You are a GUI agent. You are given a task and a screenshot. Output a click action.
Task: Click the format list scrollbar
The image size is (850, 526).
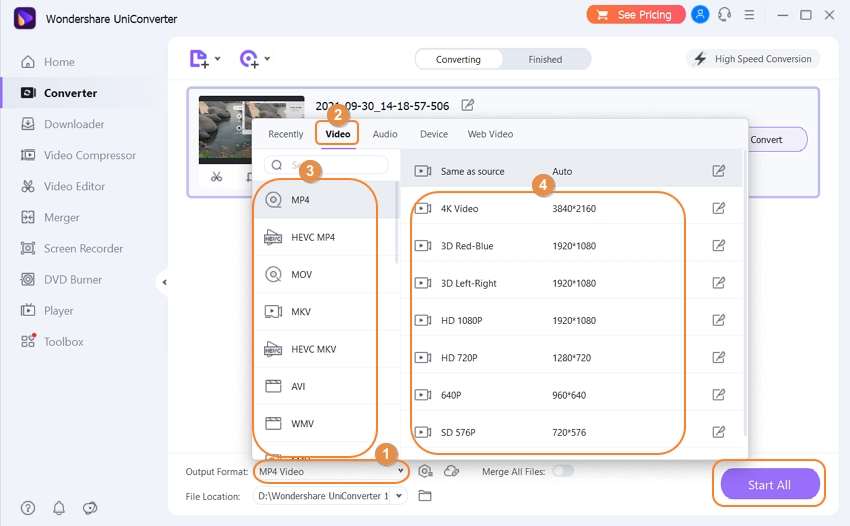[397, 222]
